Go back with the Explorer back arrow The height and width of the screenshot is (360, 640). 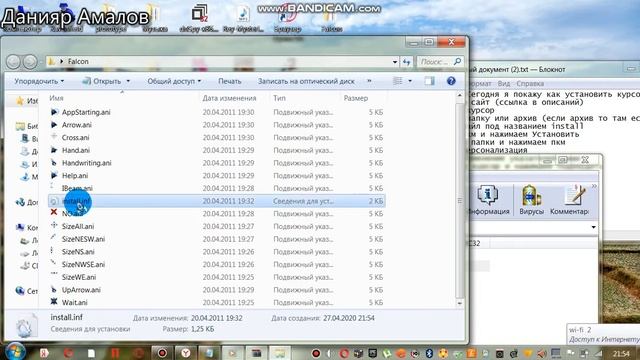coord(13,62)
